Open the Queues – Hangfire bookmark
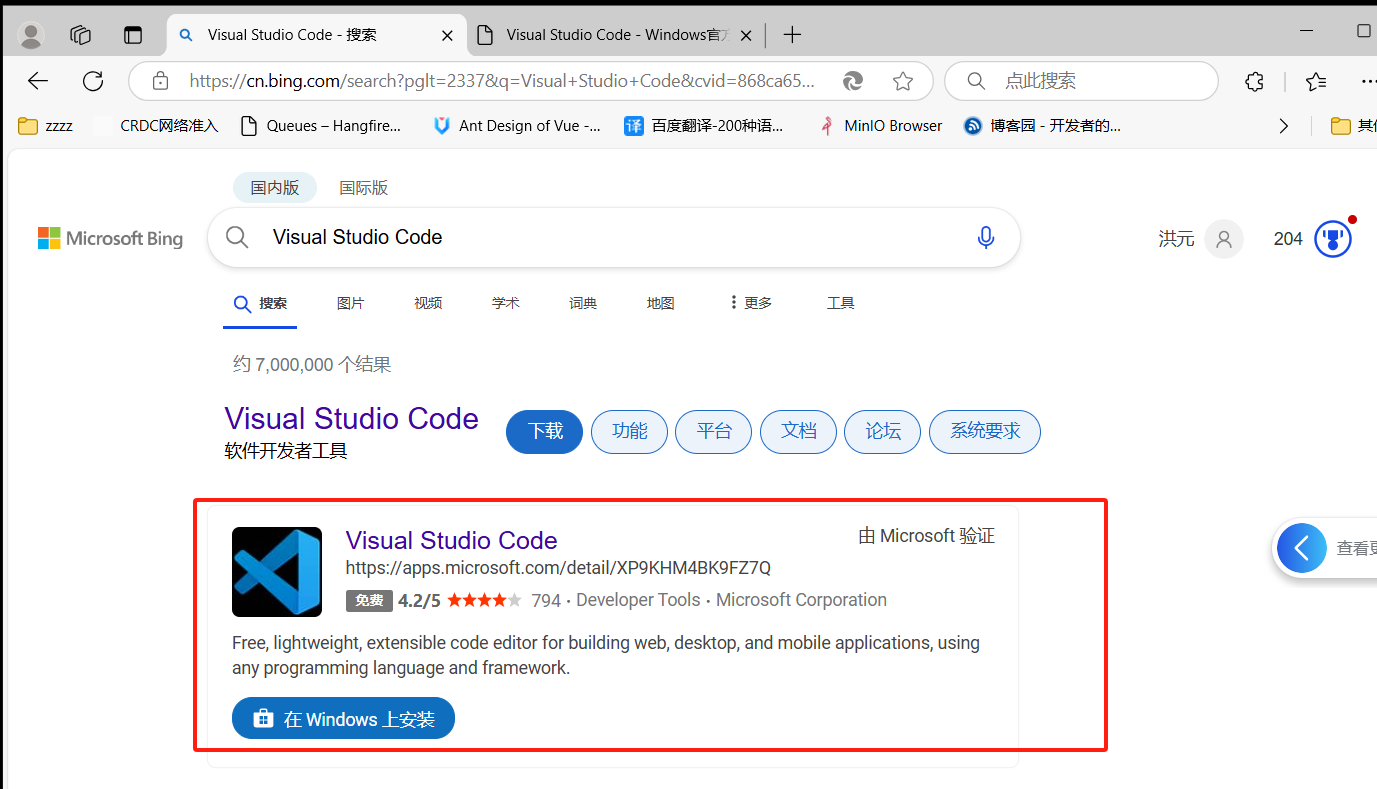 pyautogui.click(x=321, y=126)
